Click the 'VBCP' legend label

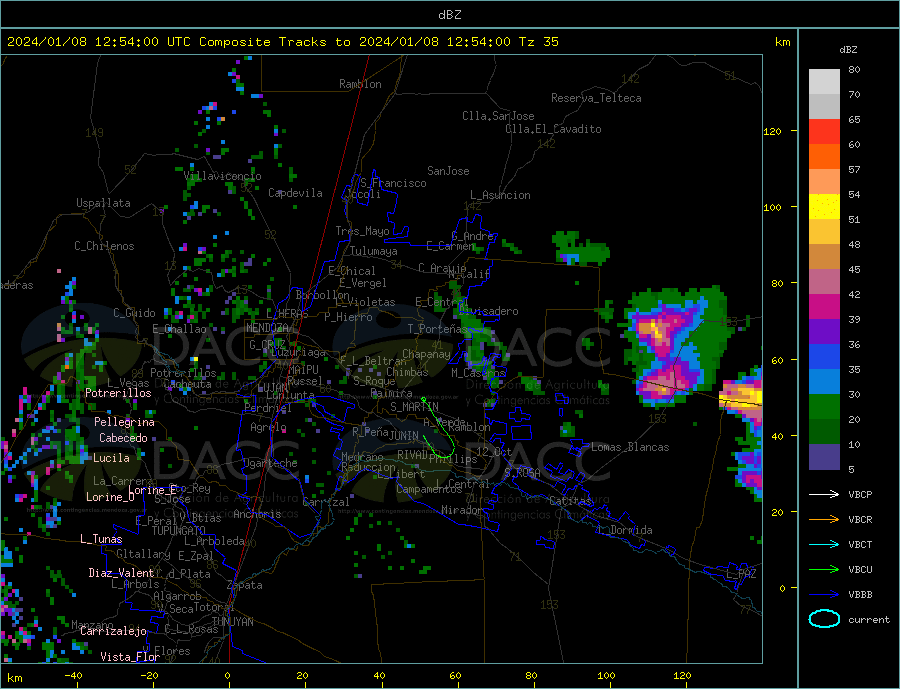coord(860,494)
